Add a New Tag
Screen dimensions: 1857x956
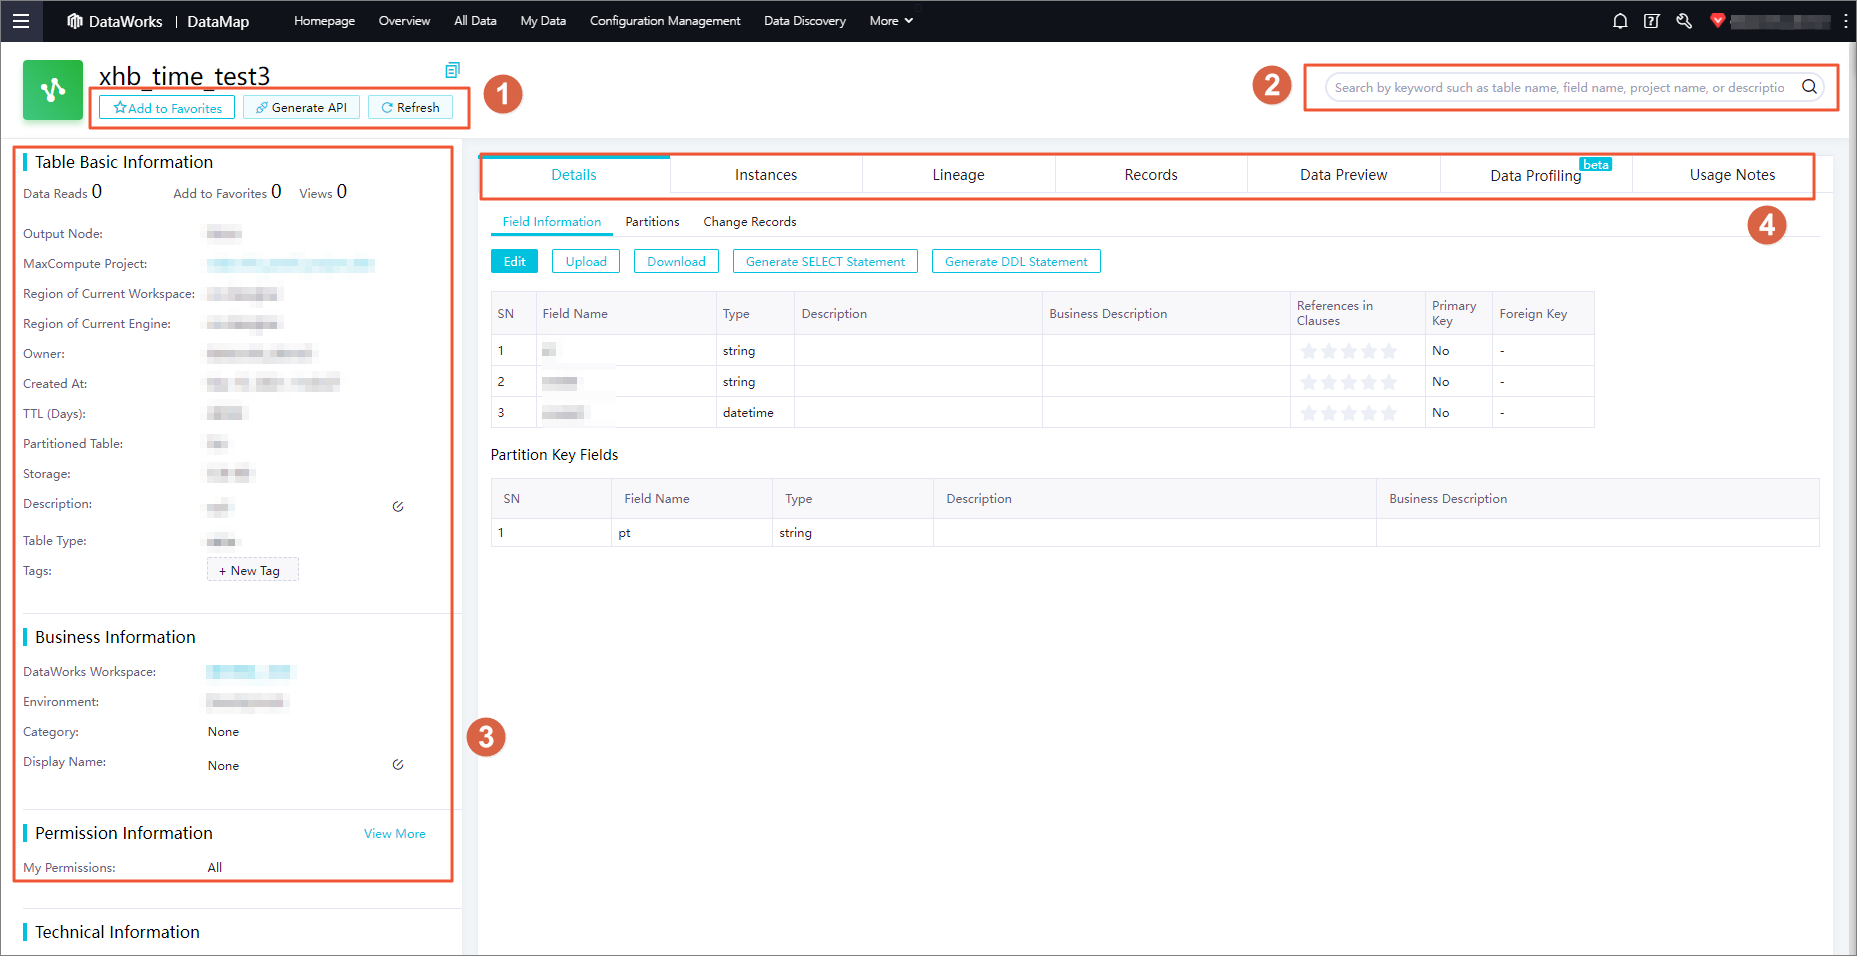tap(252, 570)
